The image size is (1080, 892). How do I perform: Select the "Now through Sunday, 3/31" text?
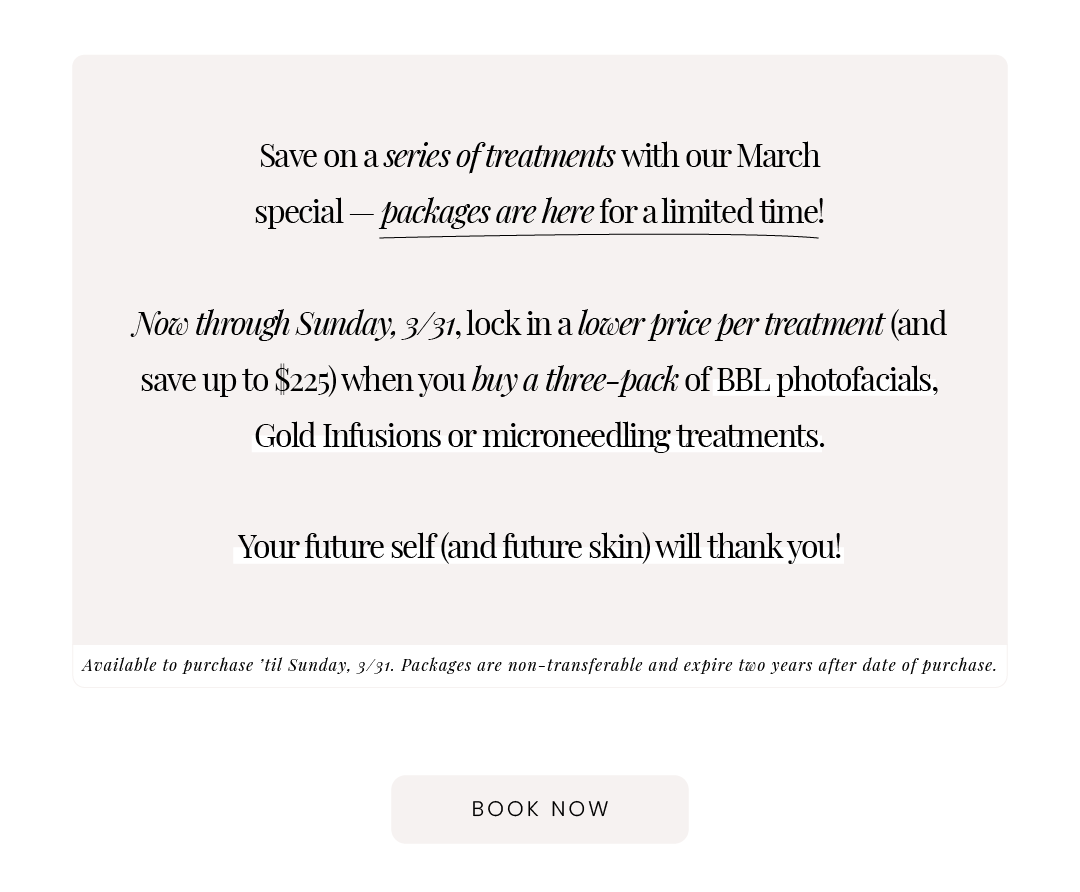[294, 324]
